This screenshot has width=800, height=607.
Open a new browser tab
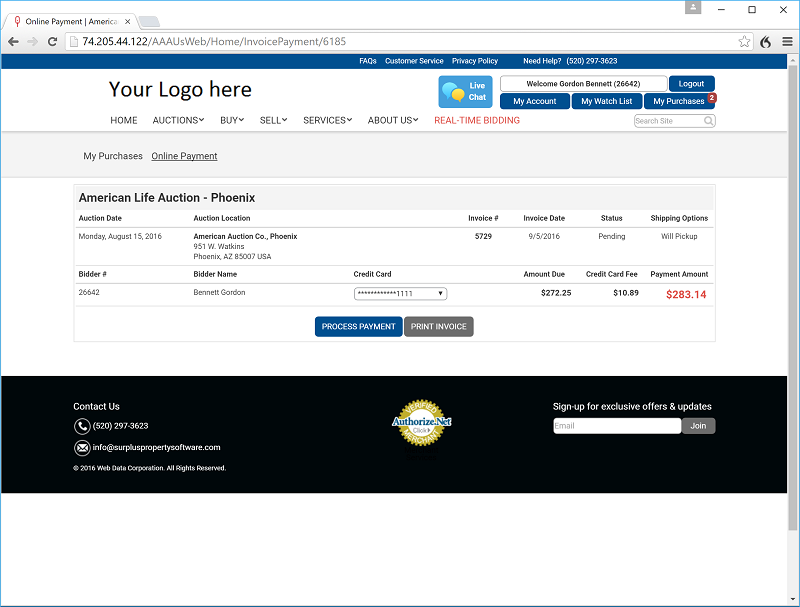(149, 21)
